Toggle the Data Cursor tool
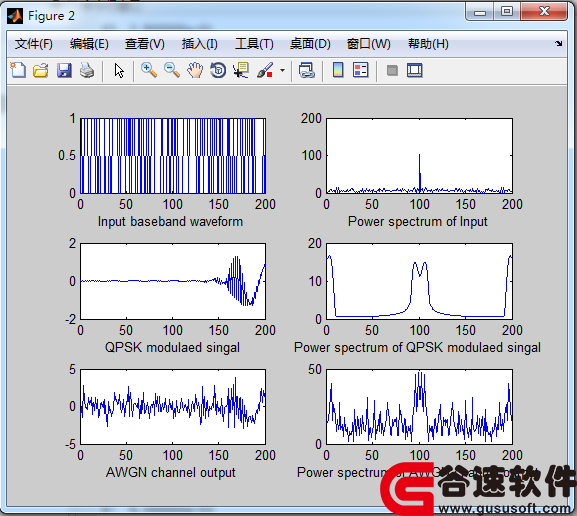The image size is (577, 516). (241, 70)
